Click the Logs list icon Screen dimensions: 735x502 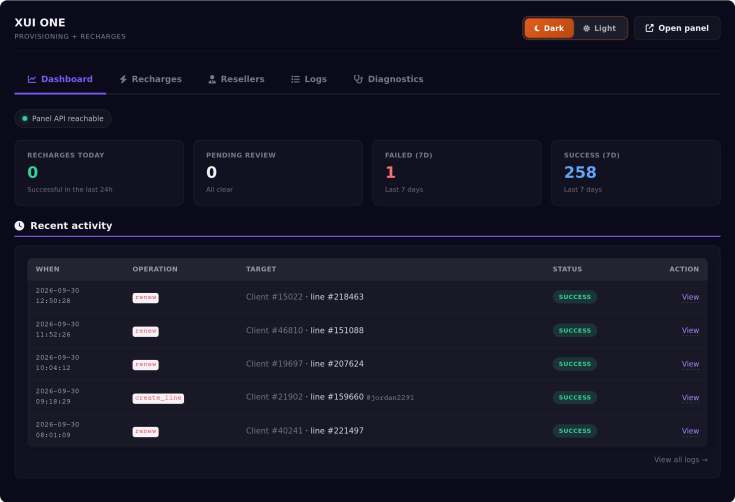pos(295,79)
